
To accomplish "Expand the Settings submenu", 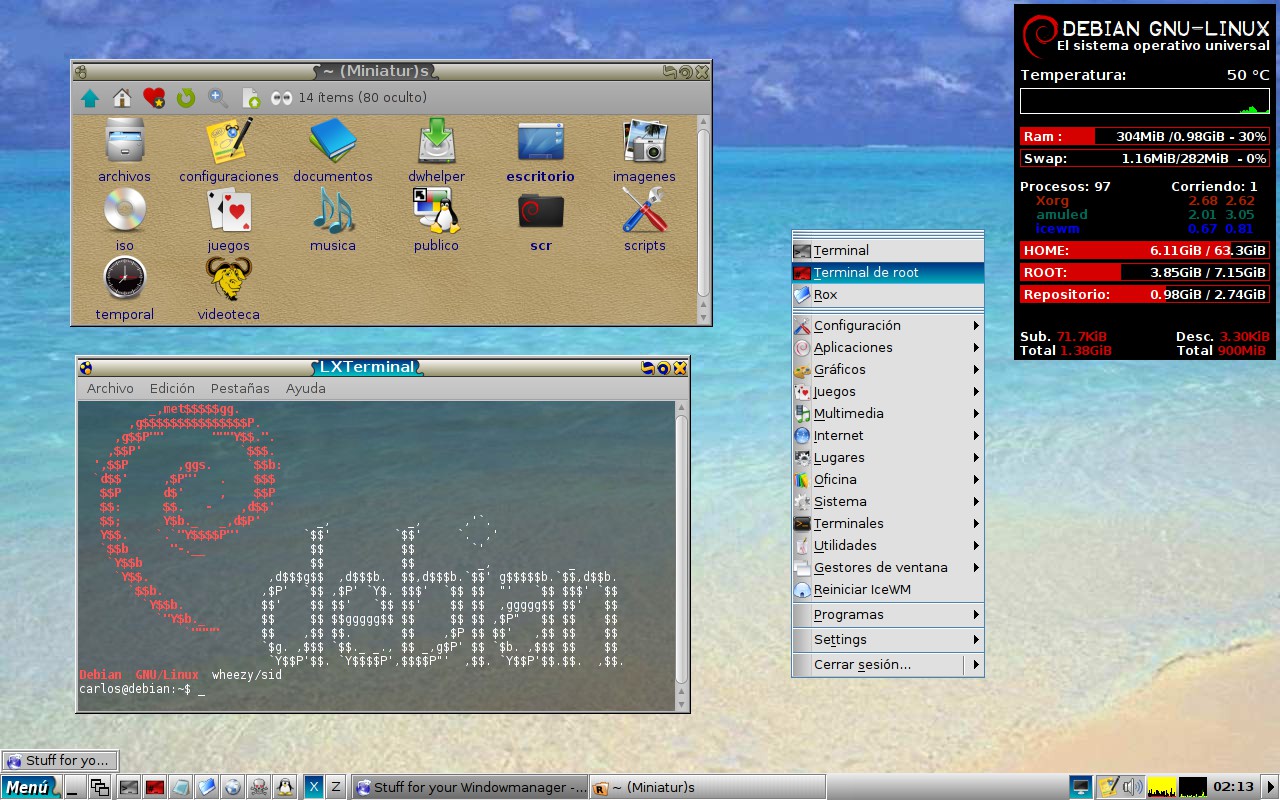I will click(888, 639).
